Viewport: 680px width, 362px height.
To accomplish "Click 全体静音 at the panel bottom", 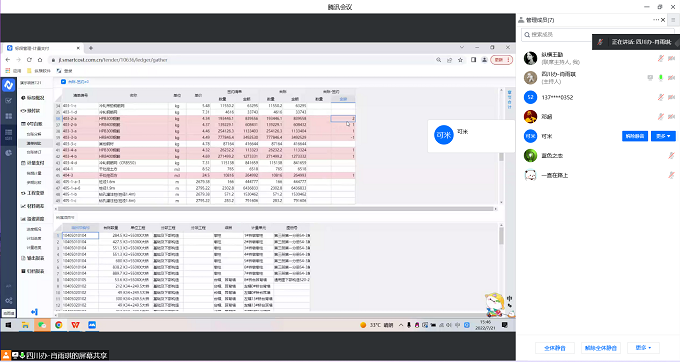I will click(x=555, y=348).
